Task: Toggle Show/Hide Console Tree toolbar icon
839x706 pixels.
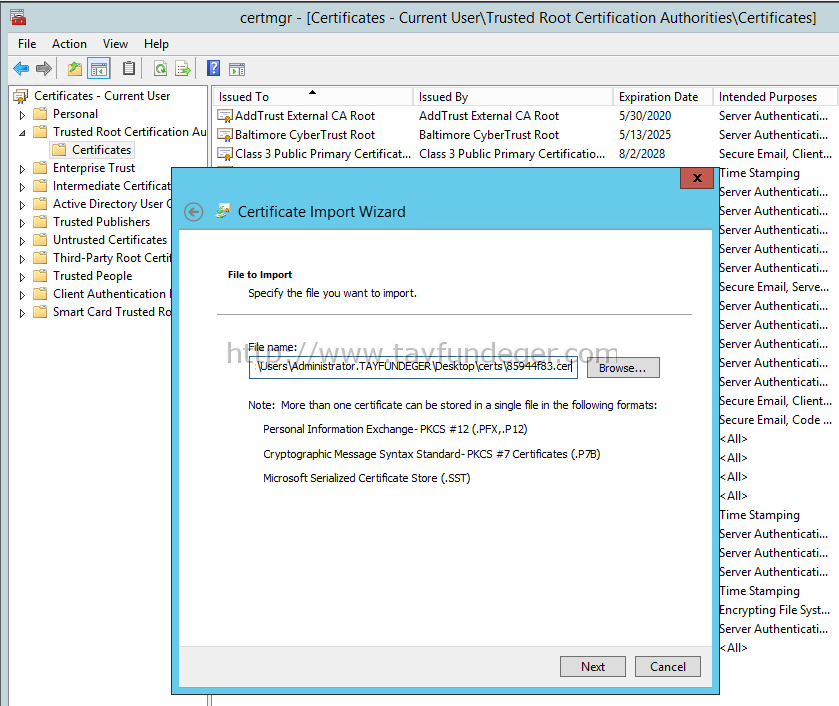Action: [x=99, y=69]
